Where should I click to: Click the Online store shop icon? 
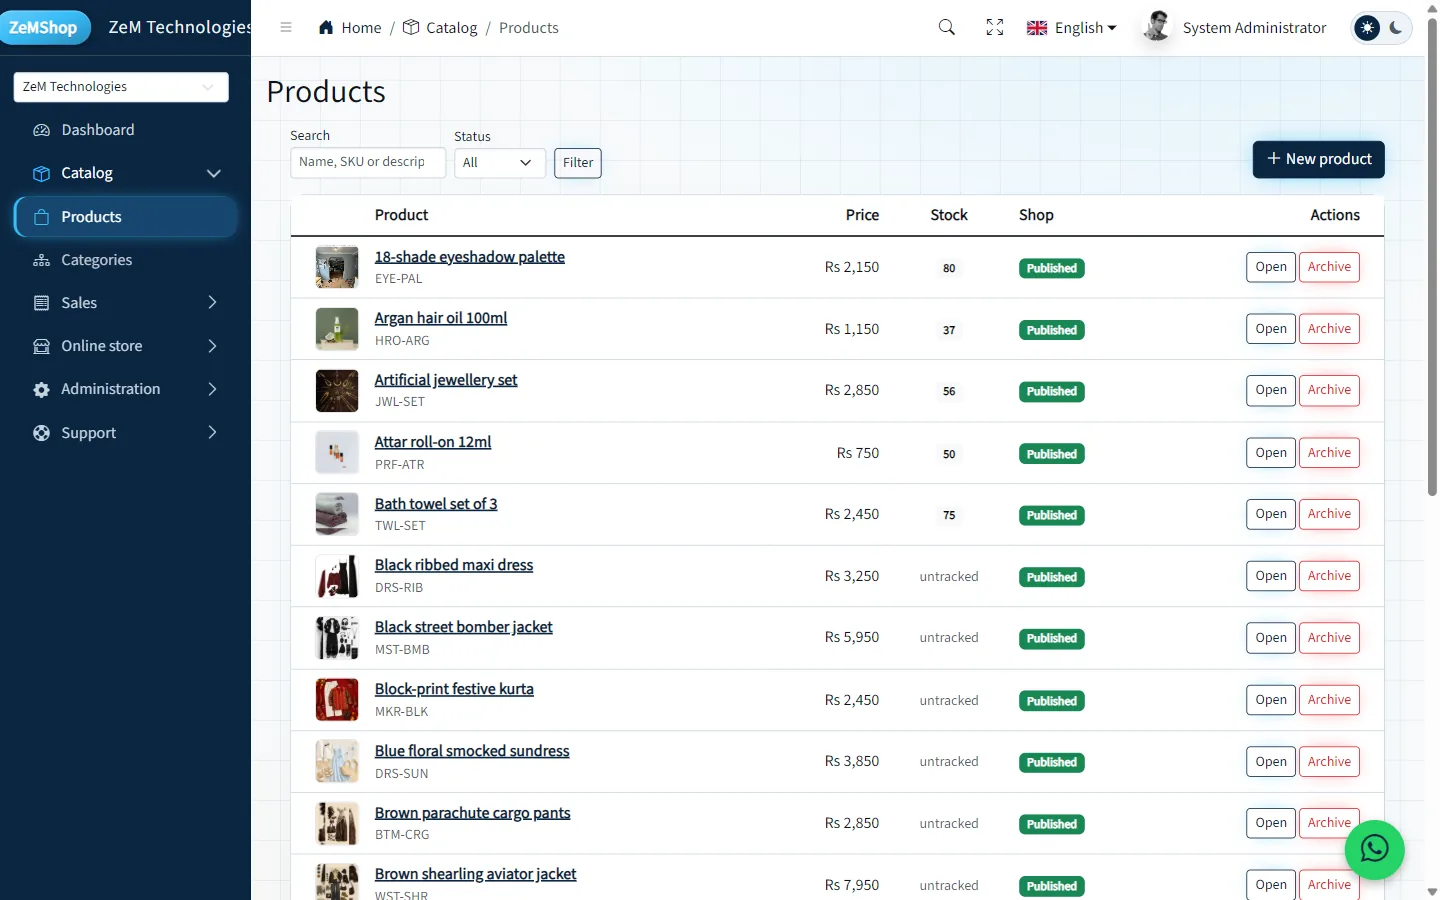[41, 346]
